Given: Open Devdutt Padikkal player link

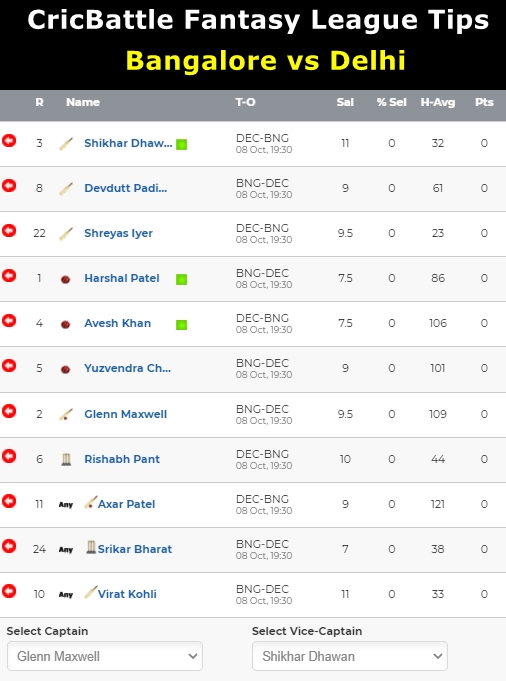Looking at the screenshot, I should click(x=126, y=188).
